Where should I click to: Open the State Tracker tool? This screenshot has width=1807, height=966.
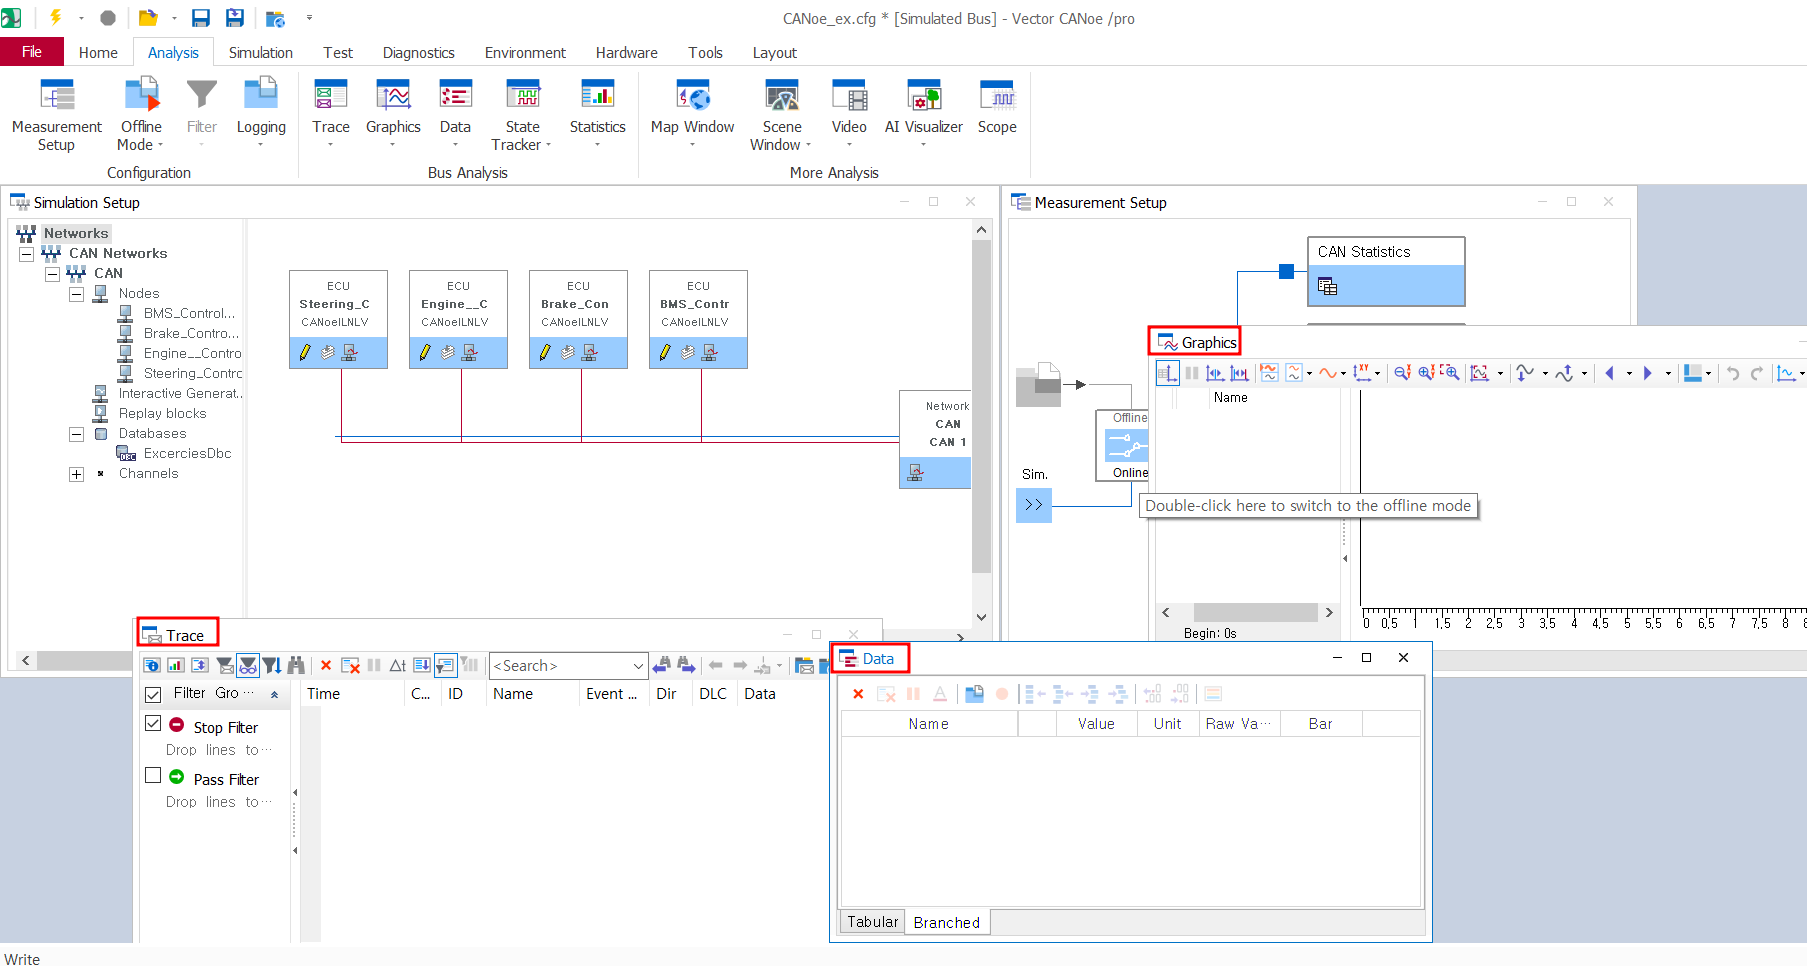522,115
